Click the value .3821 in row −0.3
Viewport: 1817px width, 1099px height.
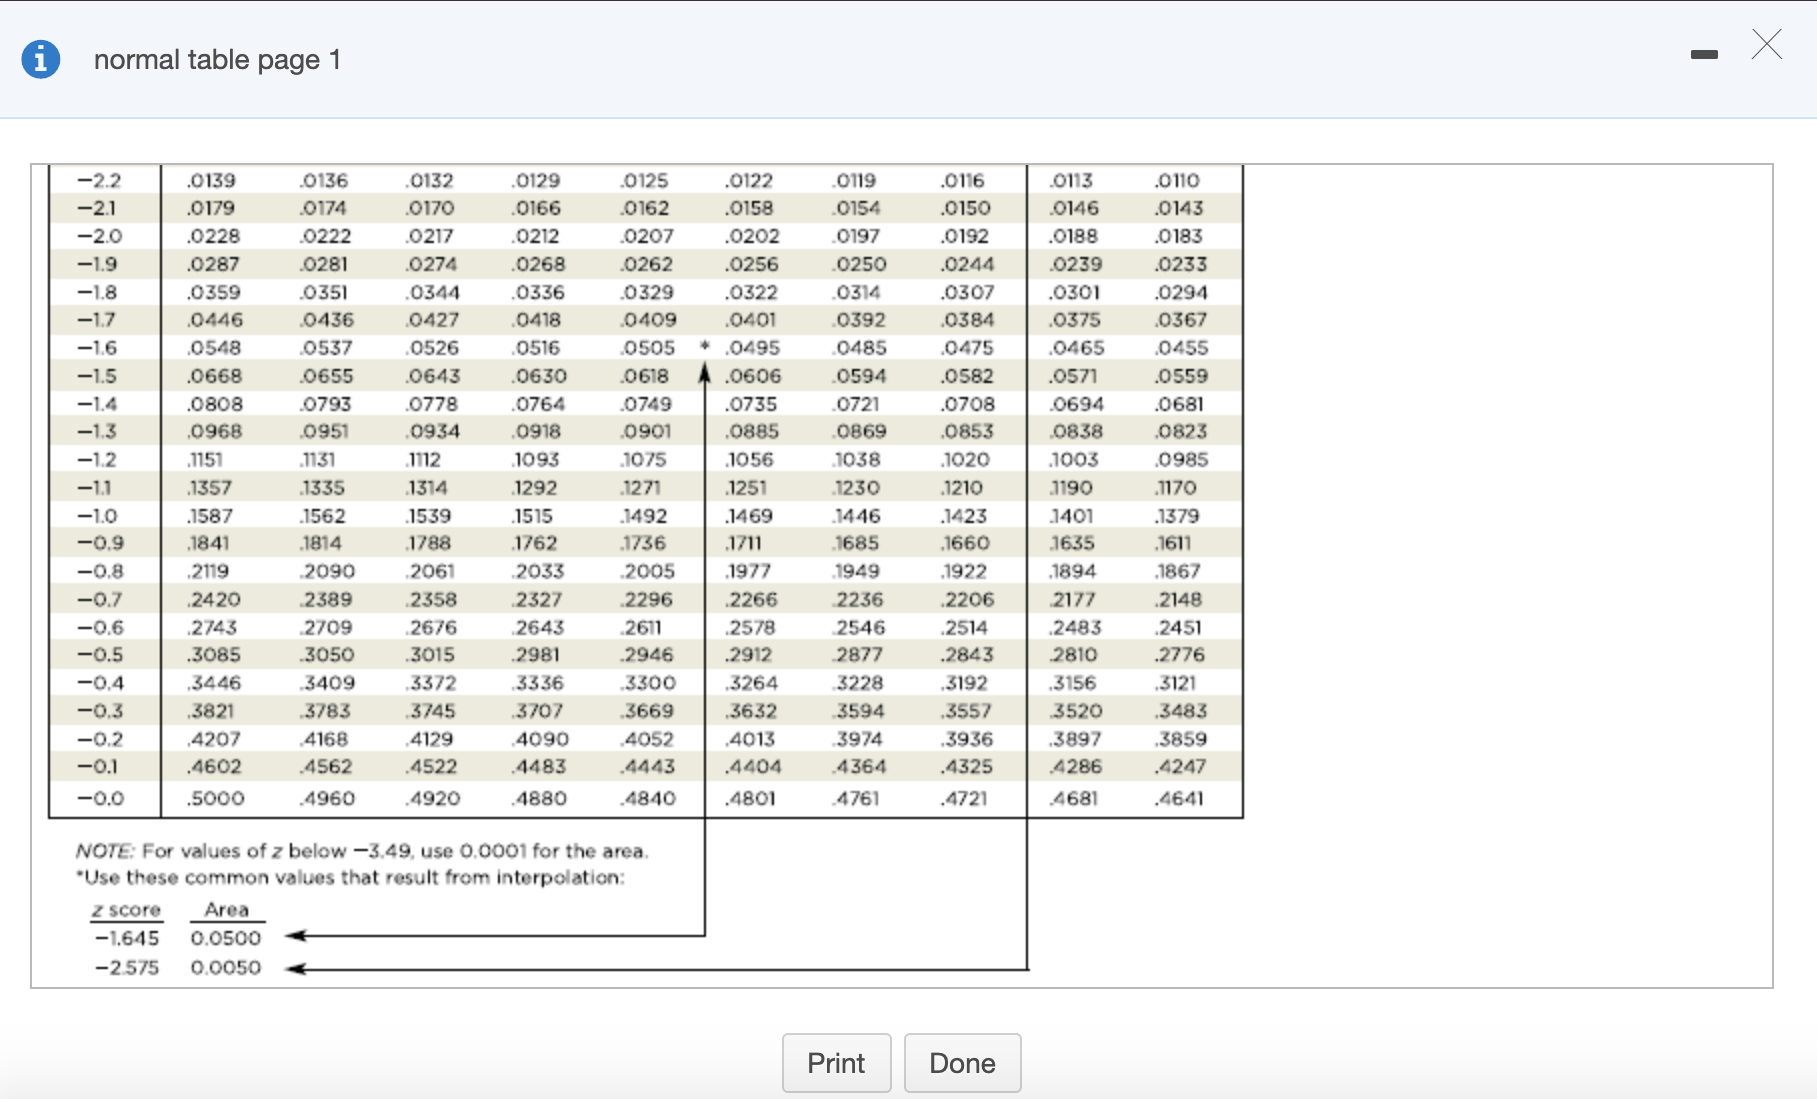[x=211, y=711]
